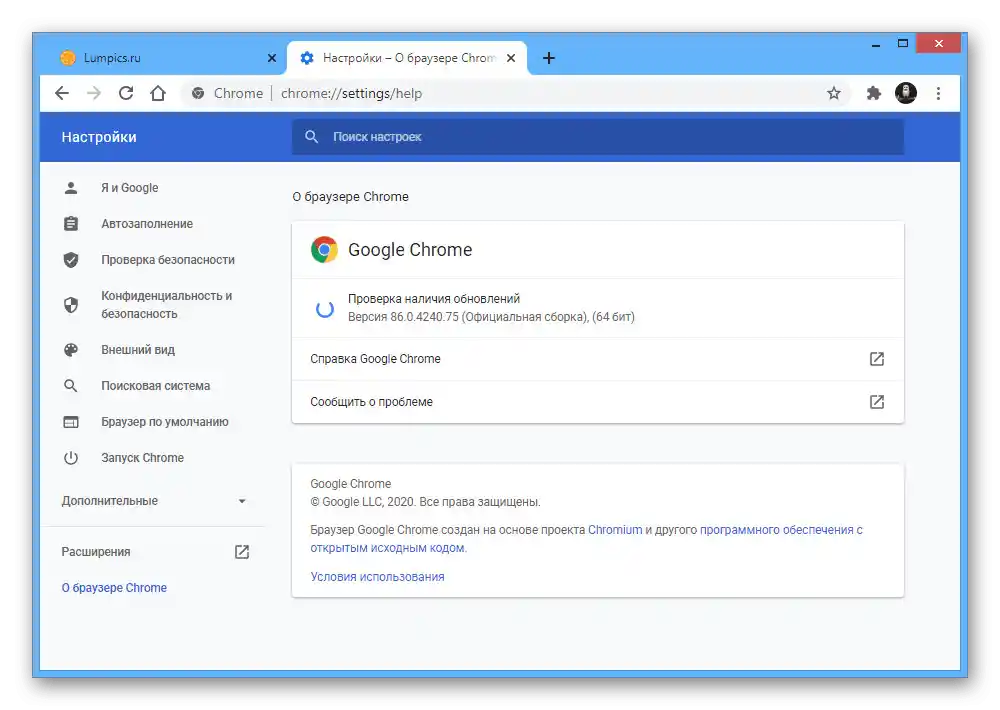
Task: Open Chrome's three-dot menu
Action: [938, 93]
